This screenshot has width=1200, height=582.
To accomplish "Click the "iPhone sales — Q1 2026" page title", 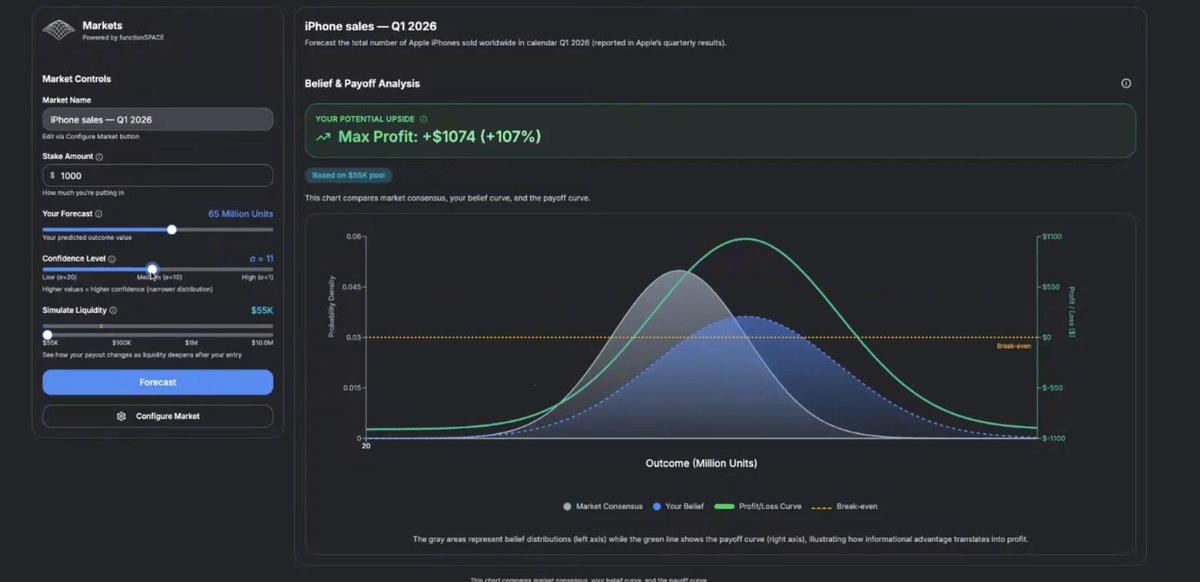I will pos(371,25).
